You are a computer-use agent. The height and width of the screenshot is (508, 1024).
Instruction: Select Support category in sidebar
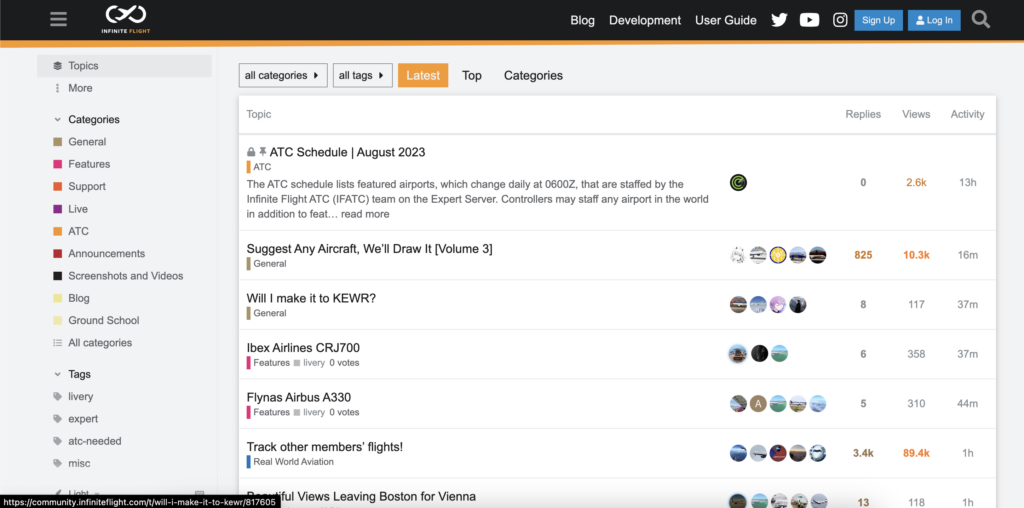(87, 186)
